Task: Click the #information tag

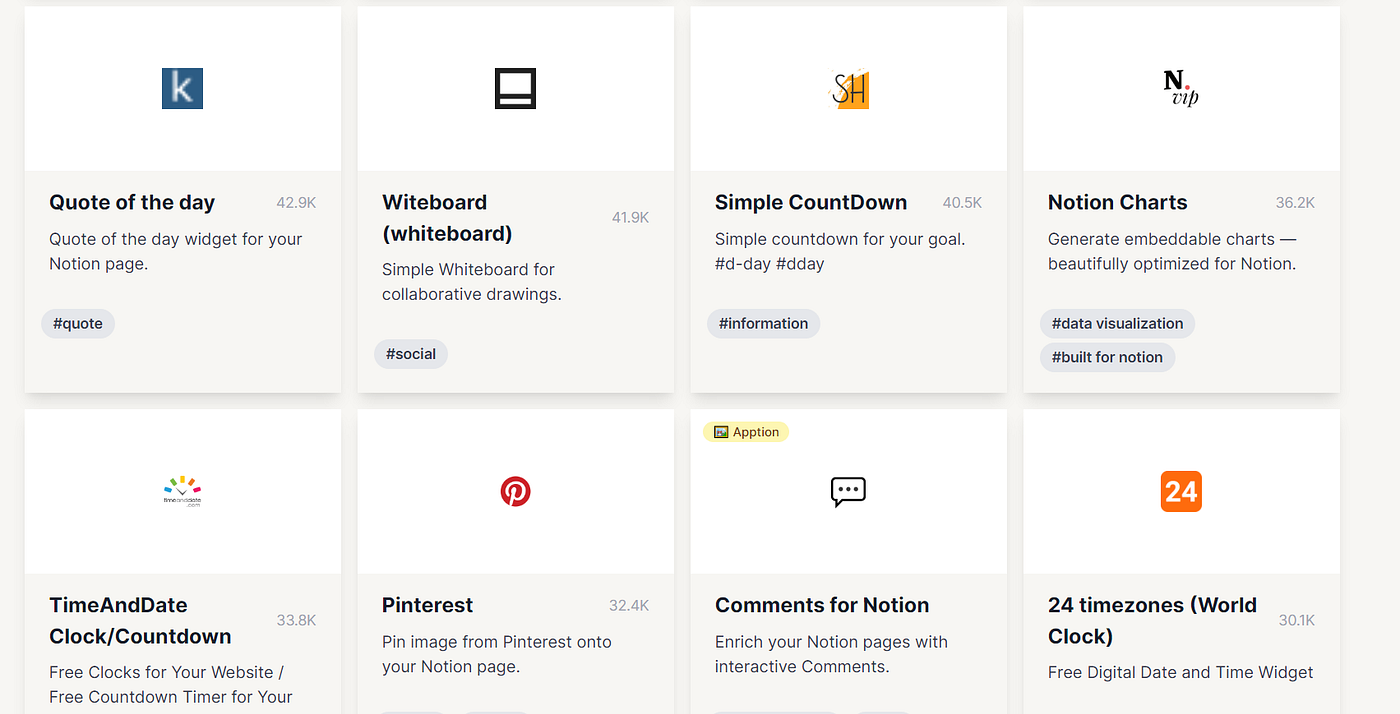Action: coord(763,323)
